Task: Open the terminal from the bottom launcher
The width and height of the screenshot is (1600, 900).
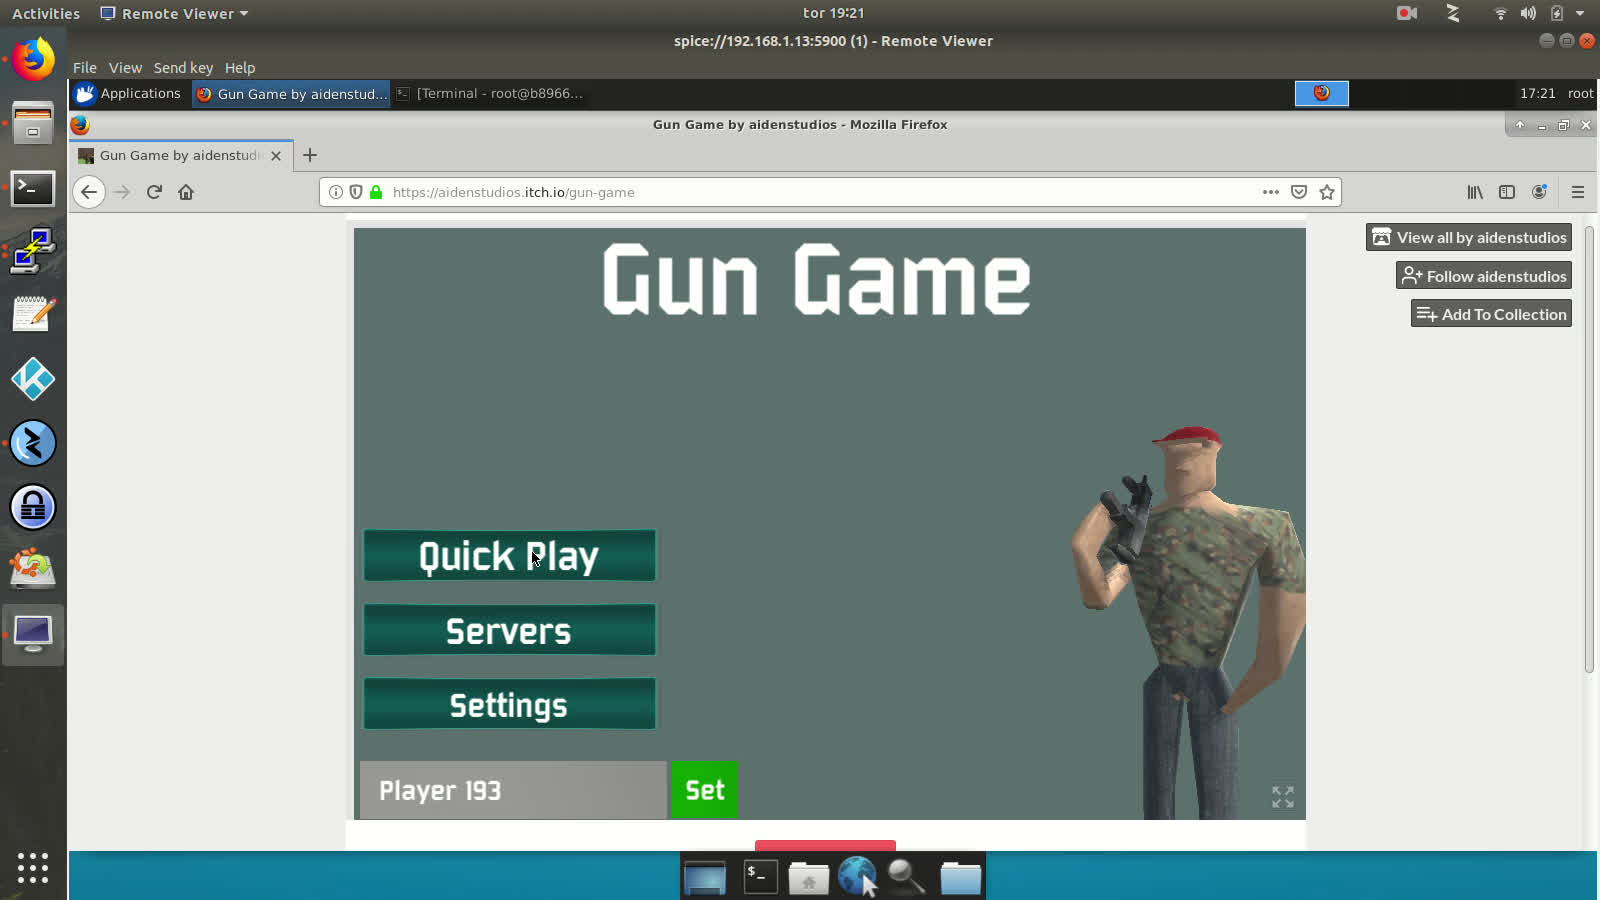Action: pyautogui.click(x=759, y=876)
